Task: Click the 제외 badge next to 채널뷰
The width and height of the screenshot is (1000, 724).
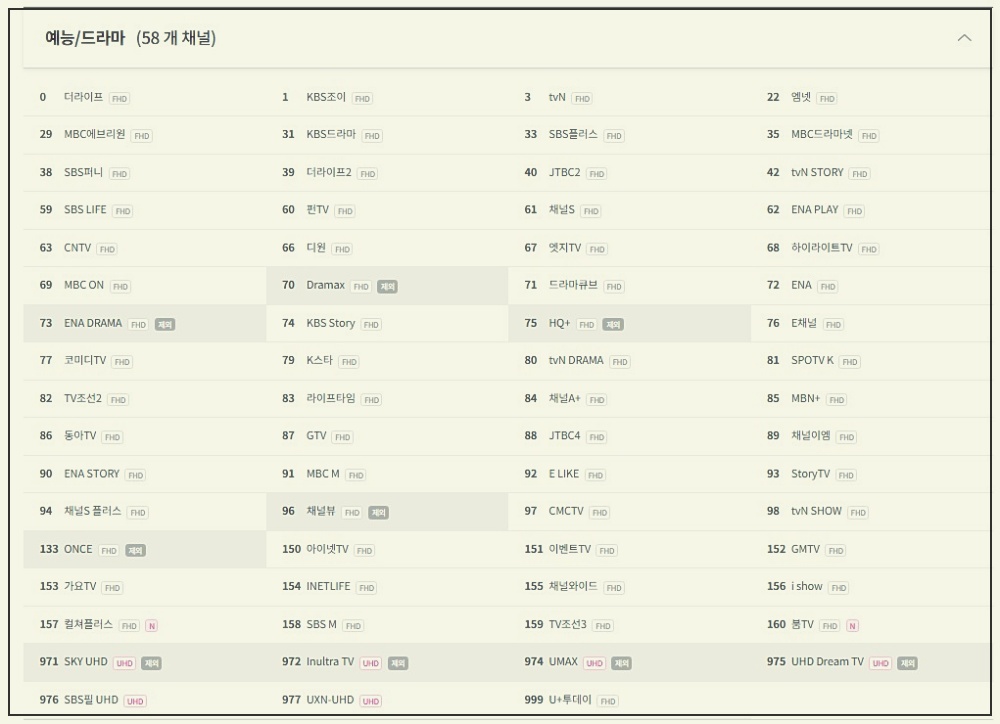Action: 378,512
